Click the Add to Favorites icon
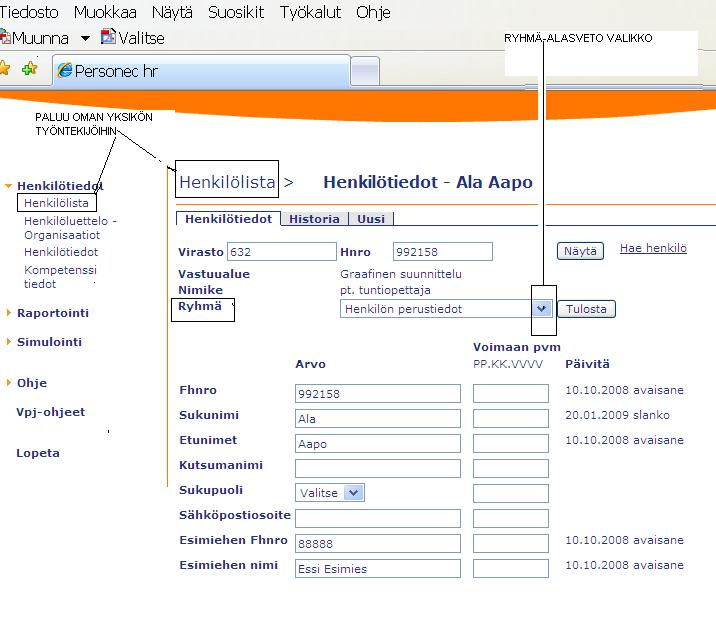The width and height of the screenshot is (716, 639). pyautogui.click(x=30, y=69)
